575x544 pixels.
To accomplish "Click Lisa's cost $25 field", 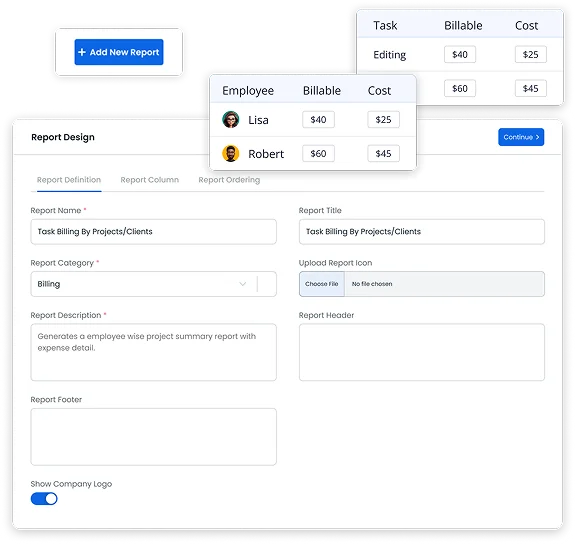I will [384, 120].
